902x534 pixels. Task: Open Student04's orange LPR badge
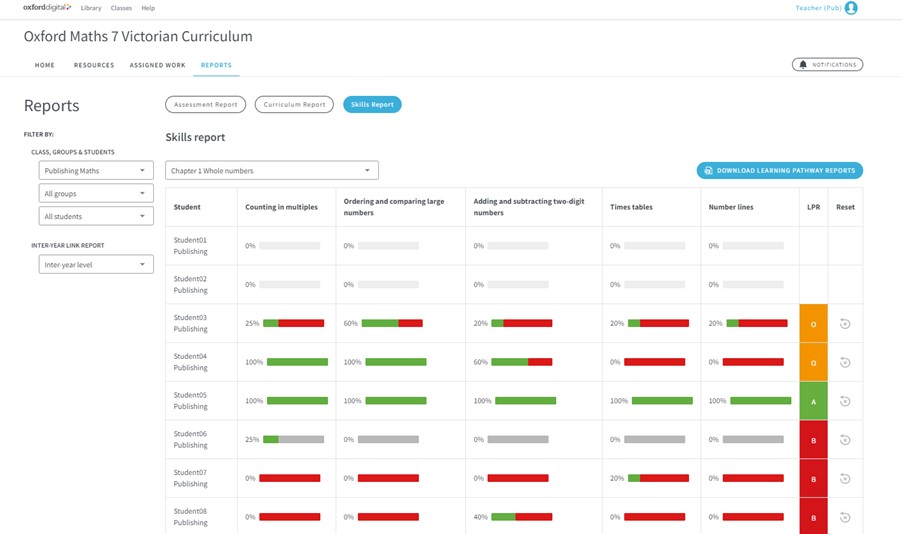tap(813, 363)
